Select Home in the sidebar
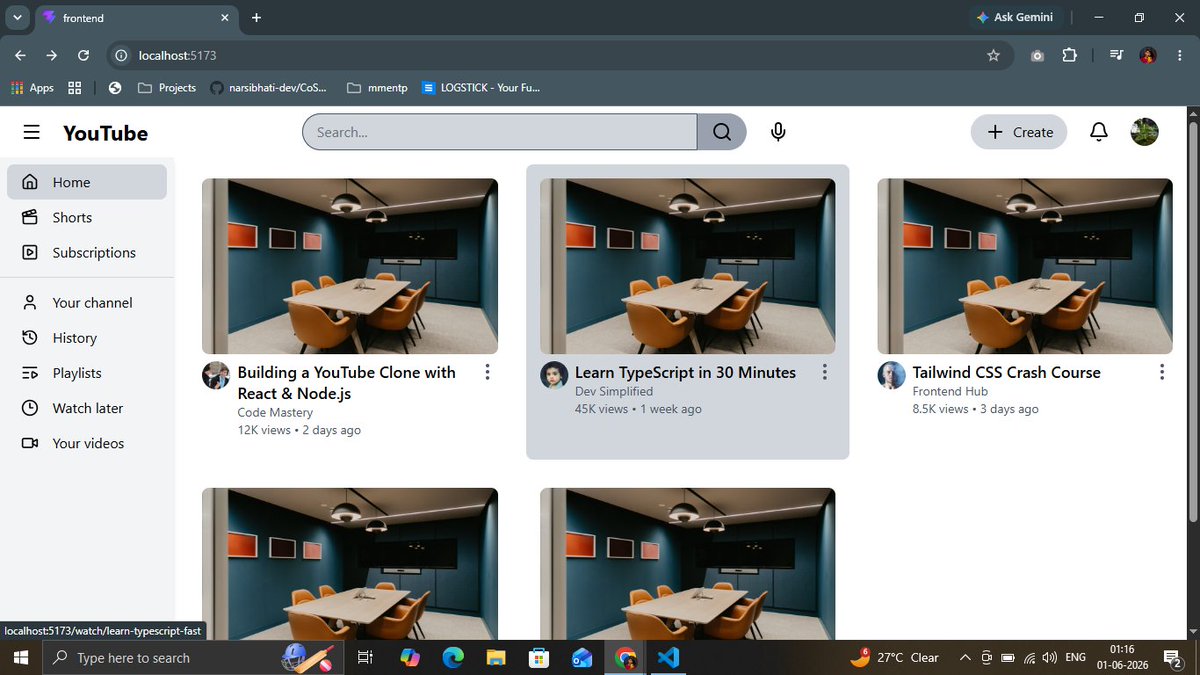The width and height of the screenshot is (1200, 675). (87, 182)
